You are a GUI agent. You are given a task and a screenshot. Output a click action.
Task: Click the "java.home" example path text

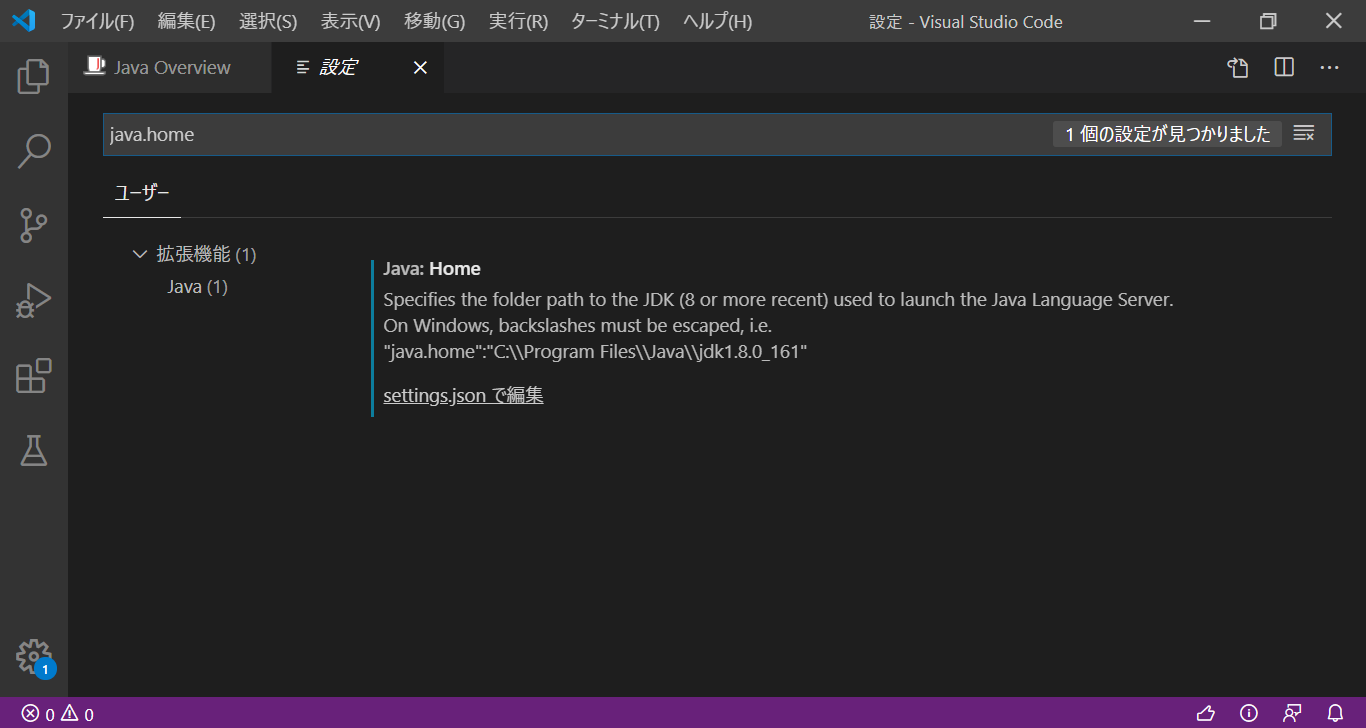595,352
